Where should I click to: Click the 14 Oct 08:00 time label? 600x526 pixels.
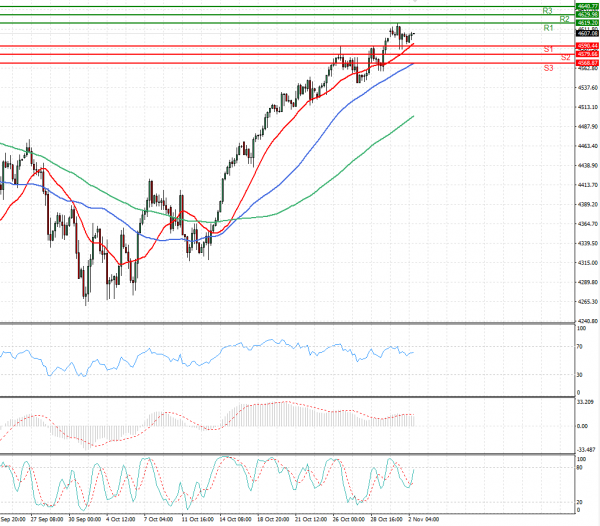235,519
